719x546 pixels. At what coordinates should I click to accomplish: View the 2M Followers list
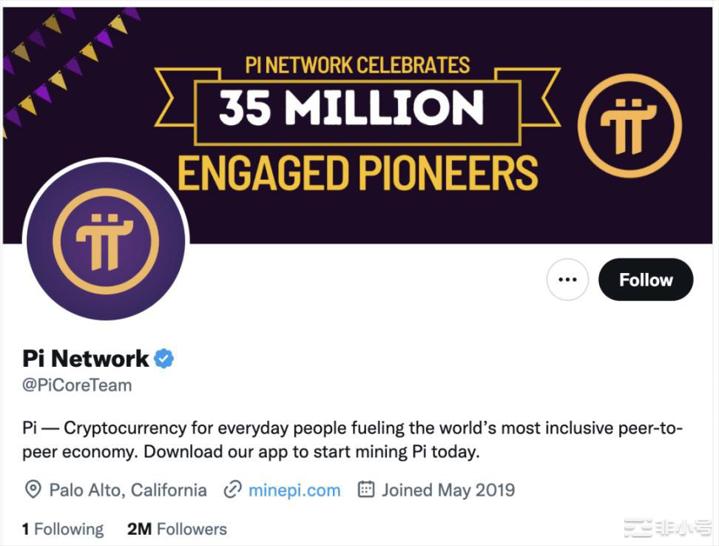[177, 529]
